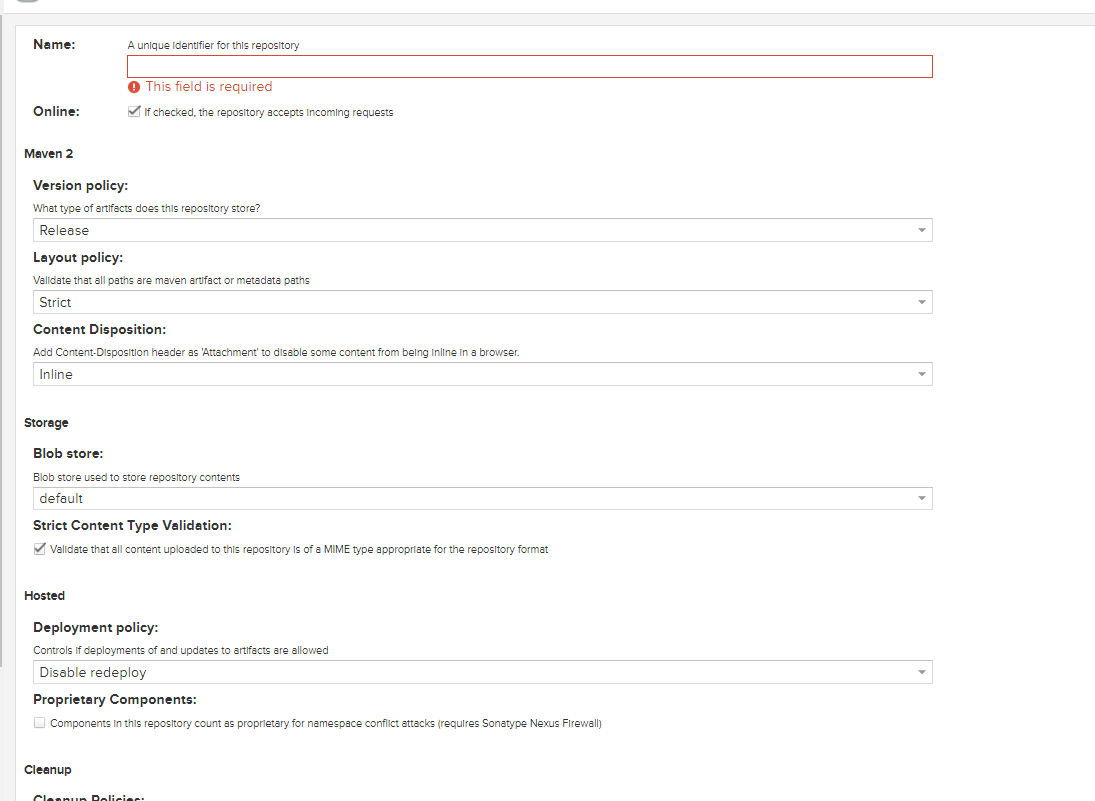Click the Version policy dropdown arrow

coord(921,230)
